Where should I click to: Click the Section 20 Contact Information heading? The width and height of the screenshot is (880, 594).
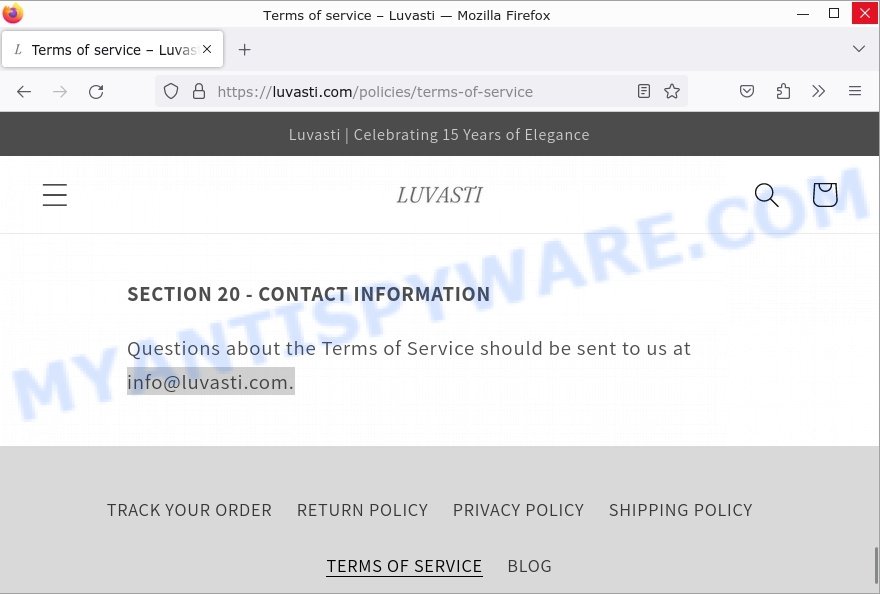309,294
